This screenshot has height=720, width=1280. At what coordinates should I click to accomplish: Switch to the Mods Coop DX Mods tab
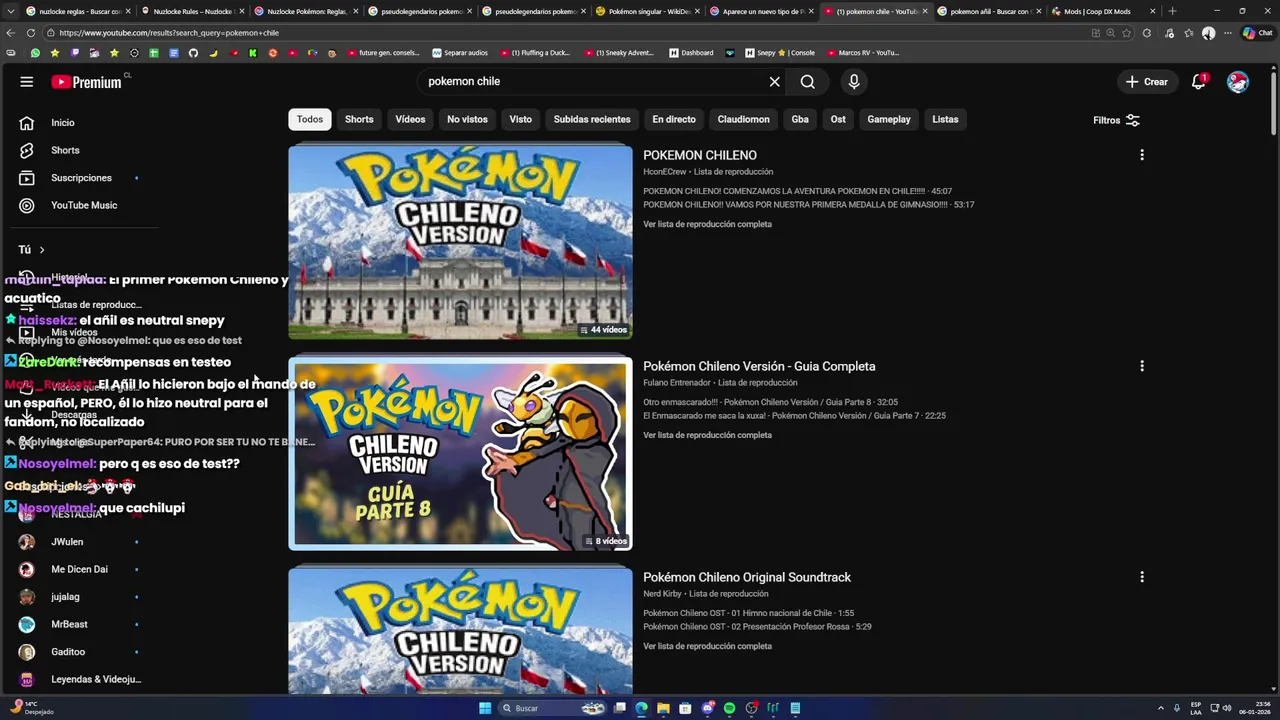[x=1102, y=11]
